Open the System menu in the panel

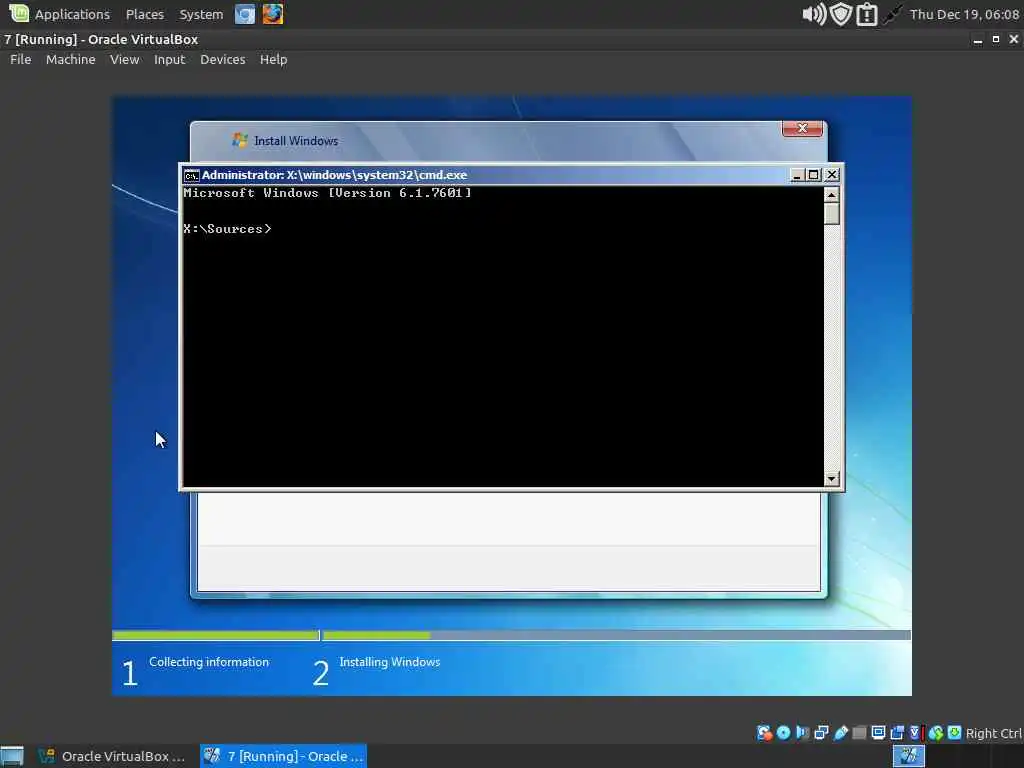pyautogui.click(x=201, y=14)
